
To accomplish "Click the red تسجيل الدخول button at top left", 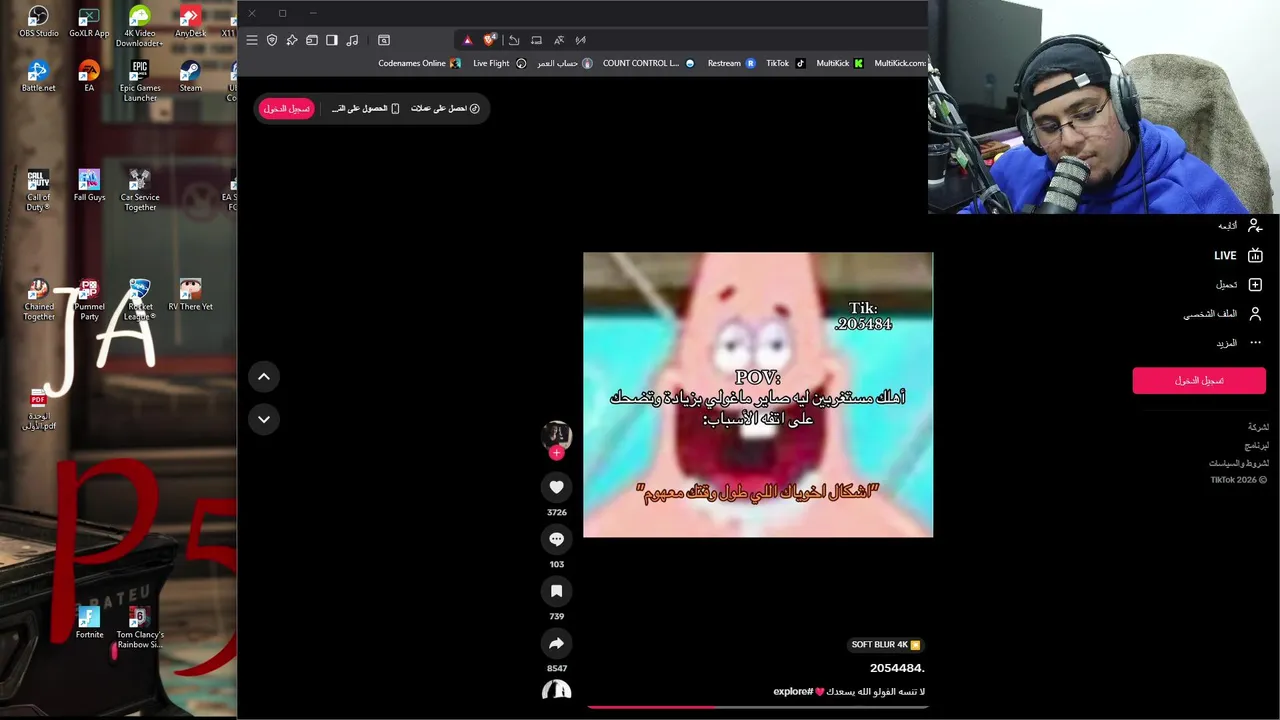I will coord(287,108).
